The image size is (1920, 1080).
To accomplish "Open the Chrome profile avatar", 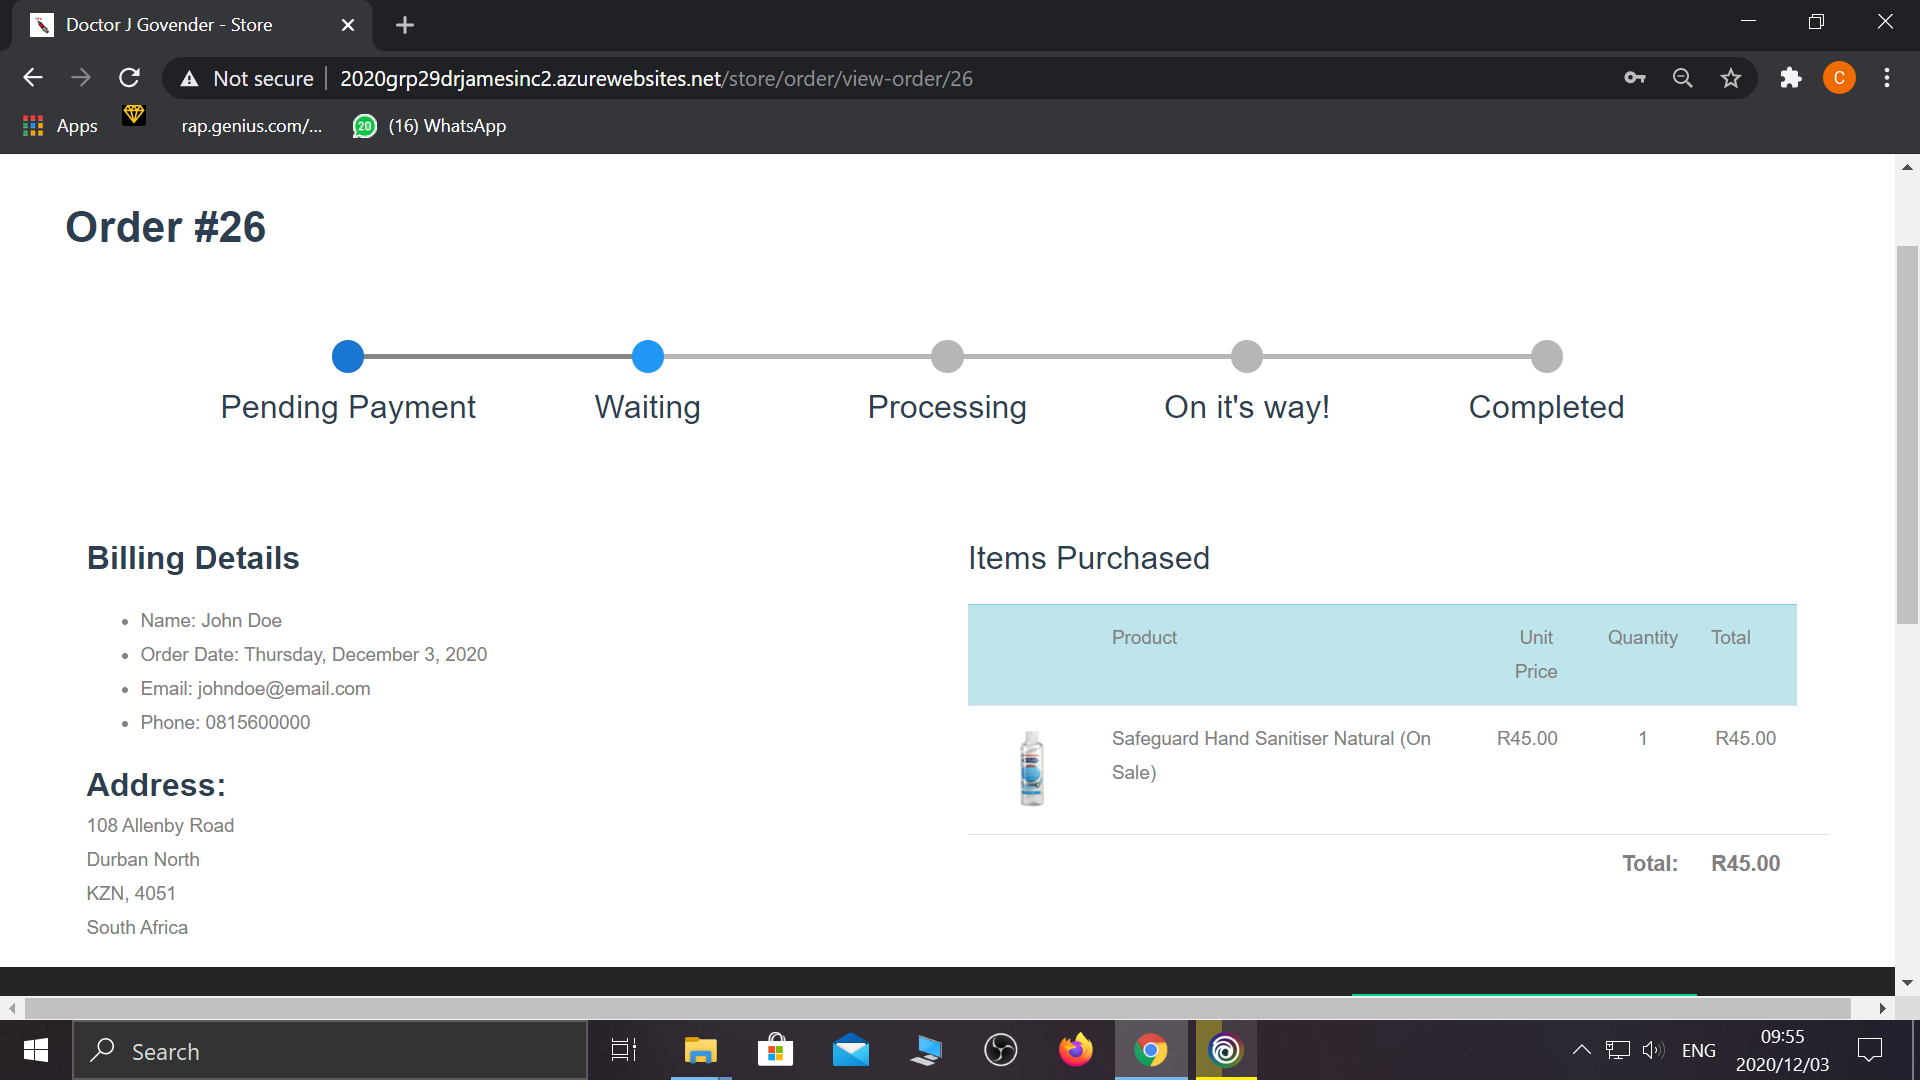I will (1839, 78).
